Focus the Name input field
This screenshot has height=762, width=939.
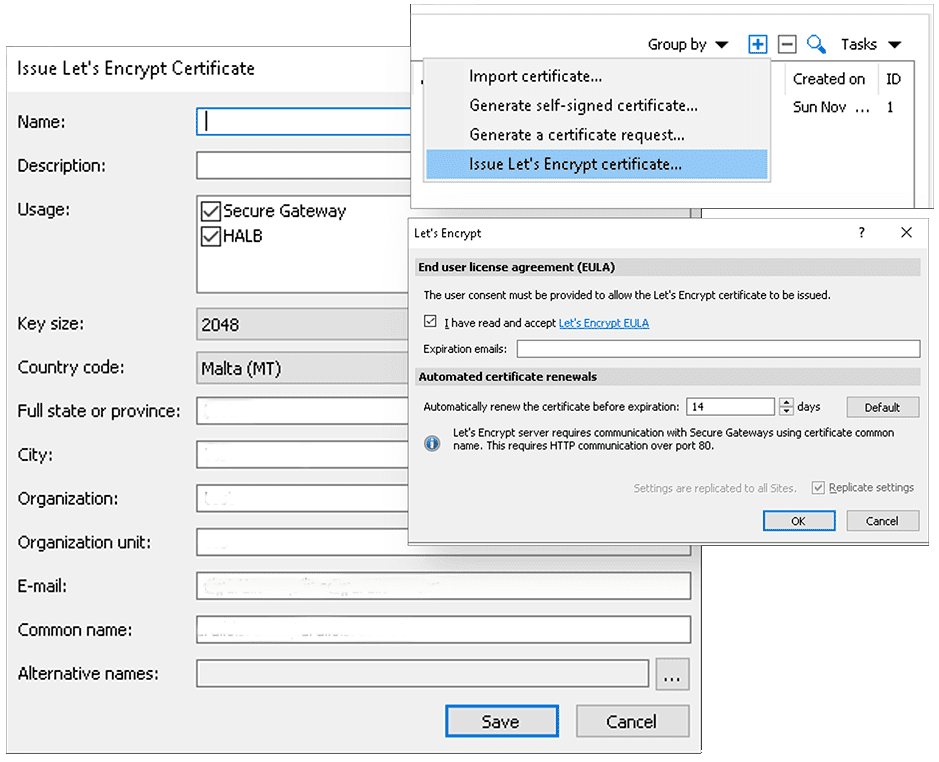(x=303, y=122)
